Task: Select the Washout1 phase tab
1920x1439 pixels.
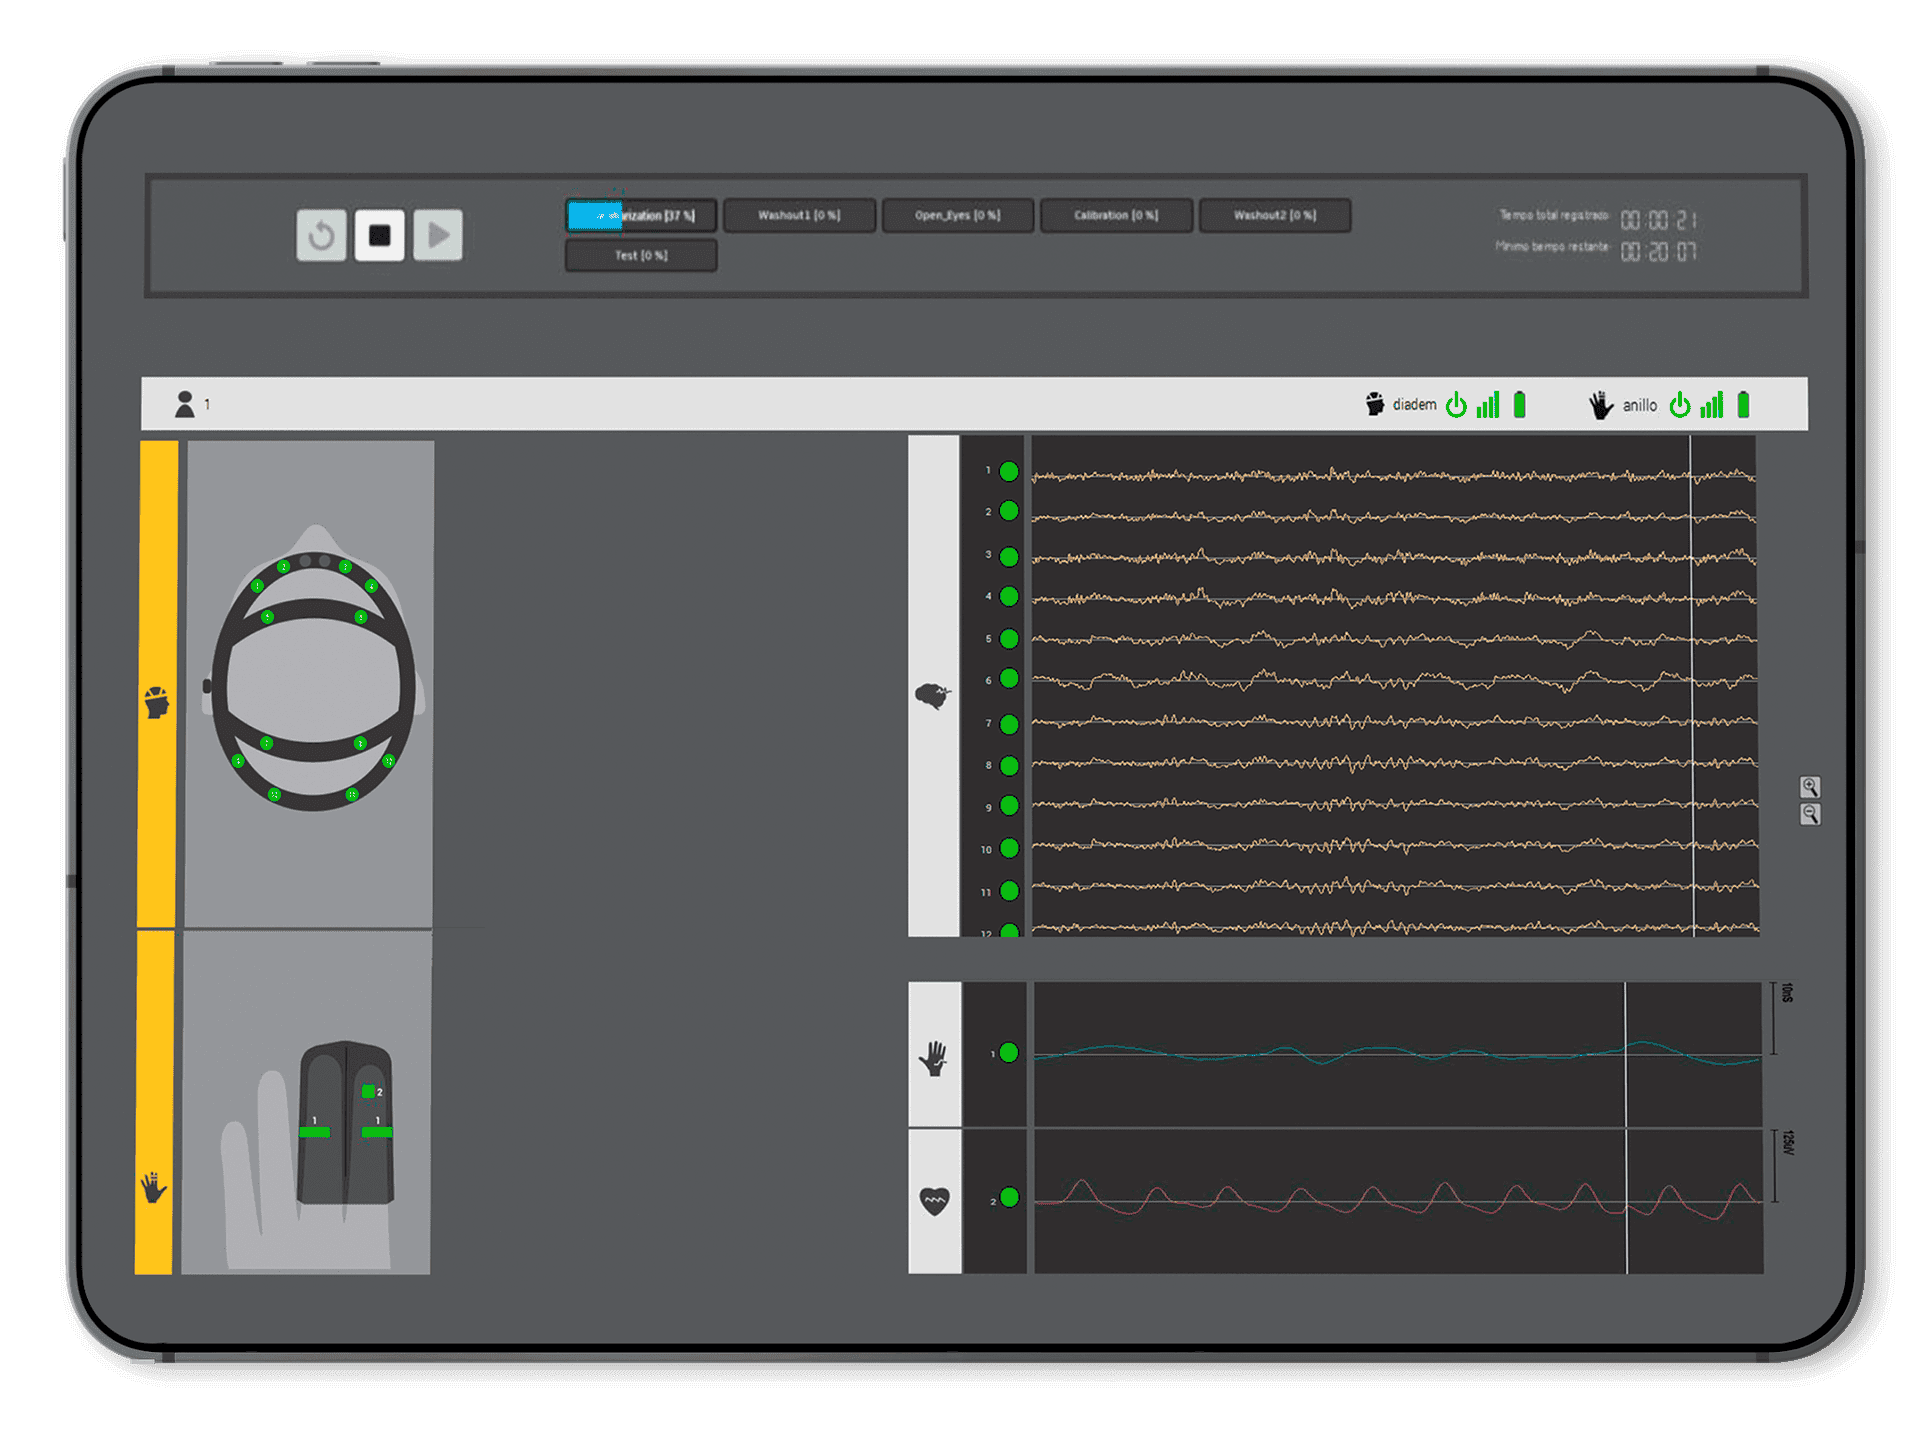Action: [x=799, y=215]
